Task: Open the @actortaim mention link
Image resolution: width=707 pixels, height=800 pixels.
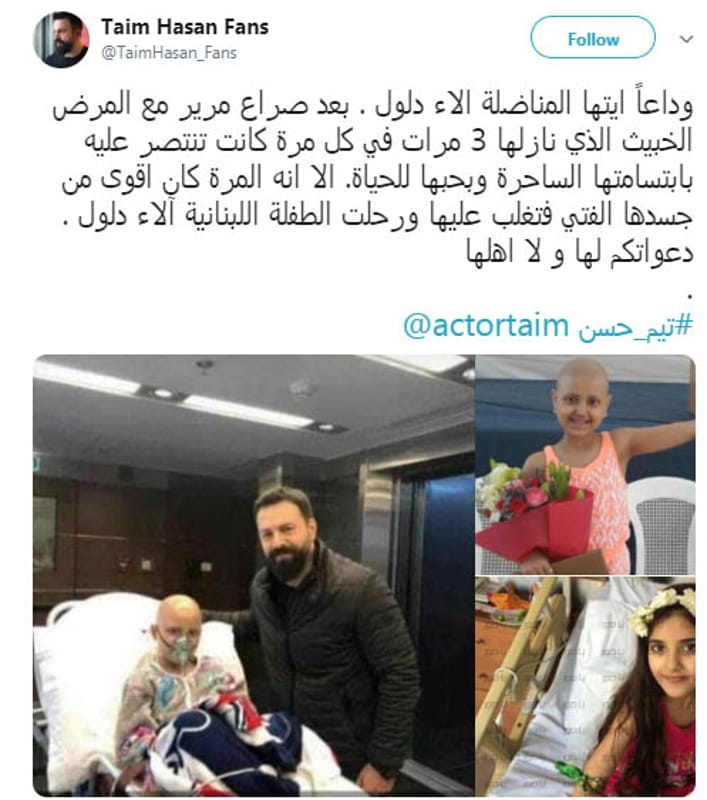Action: [x=486, y=325]
